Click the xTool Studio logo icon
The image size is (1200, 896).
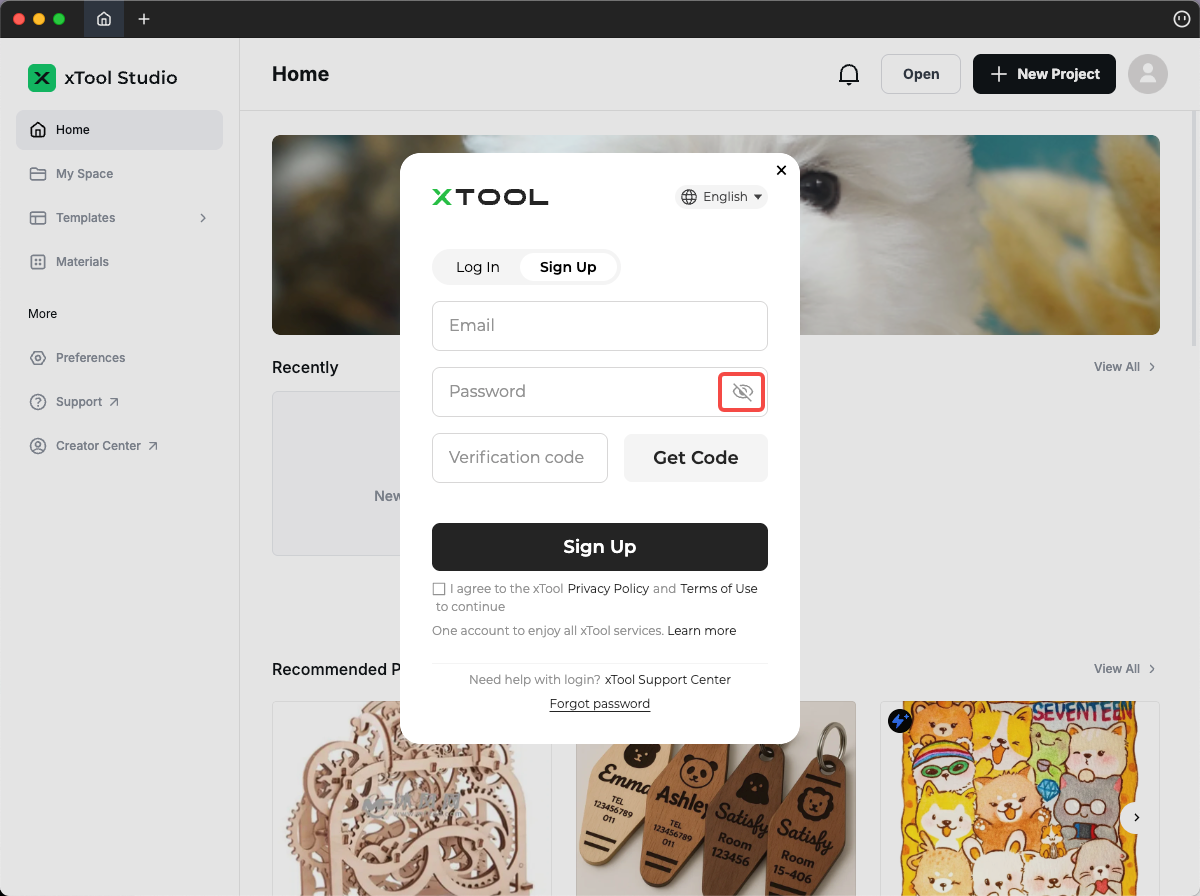coord(42,78)
